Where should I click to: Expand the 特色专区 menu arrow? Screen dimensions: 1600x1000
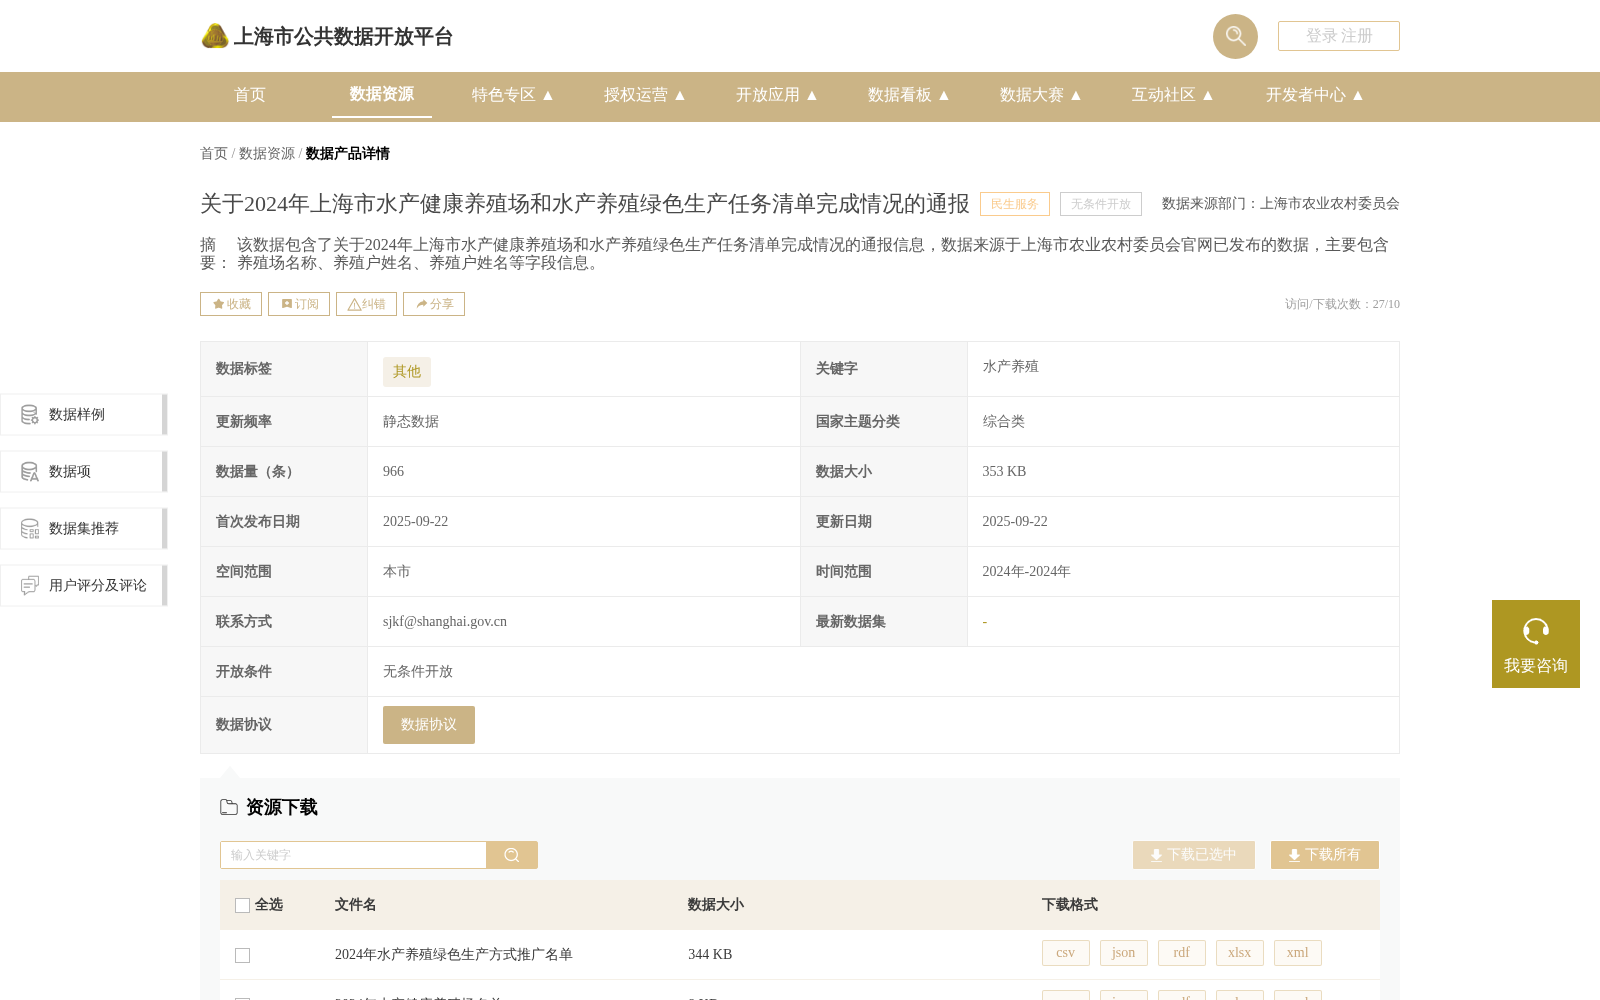[548, 95]
